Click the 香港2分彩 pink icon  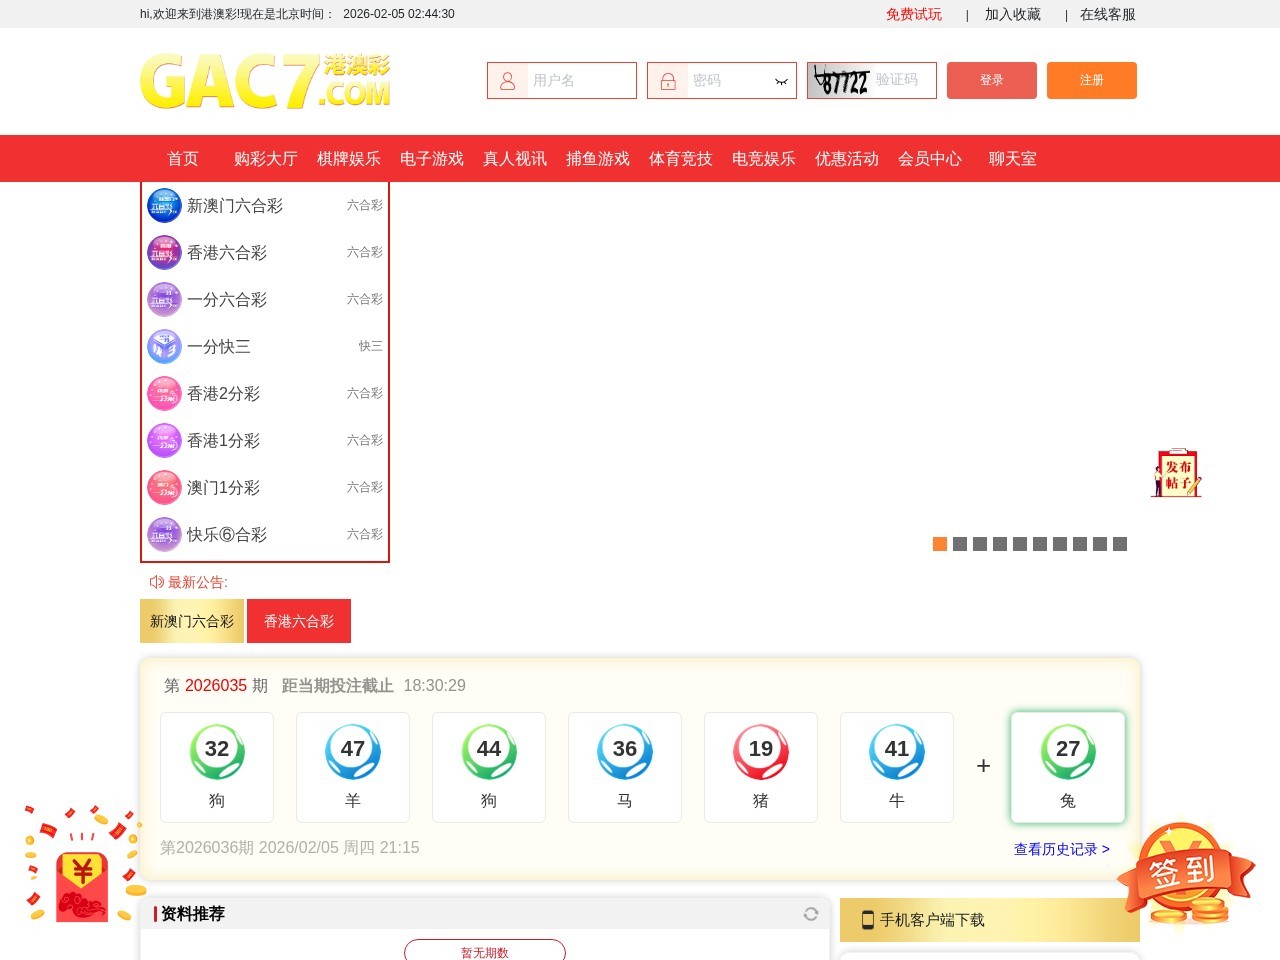164,393
